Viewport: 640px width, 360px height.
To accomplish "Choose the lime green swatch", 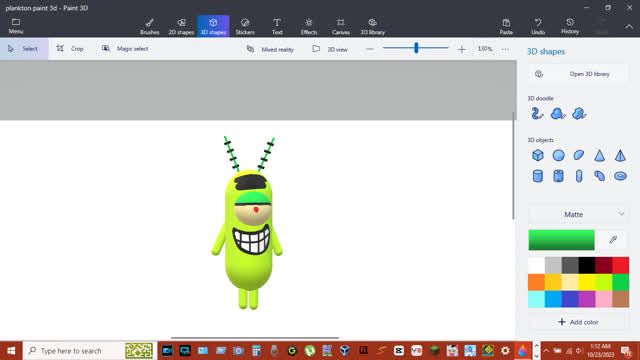I will pyautogui.click(x=604, y=282).
